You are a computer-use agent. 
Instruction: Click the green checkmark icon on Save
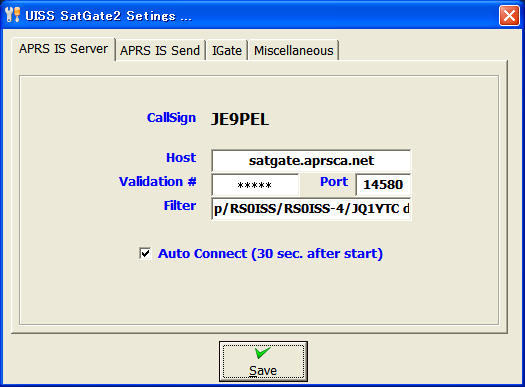262,353
